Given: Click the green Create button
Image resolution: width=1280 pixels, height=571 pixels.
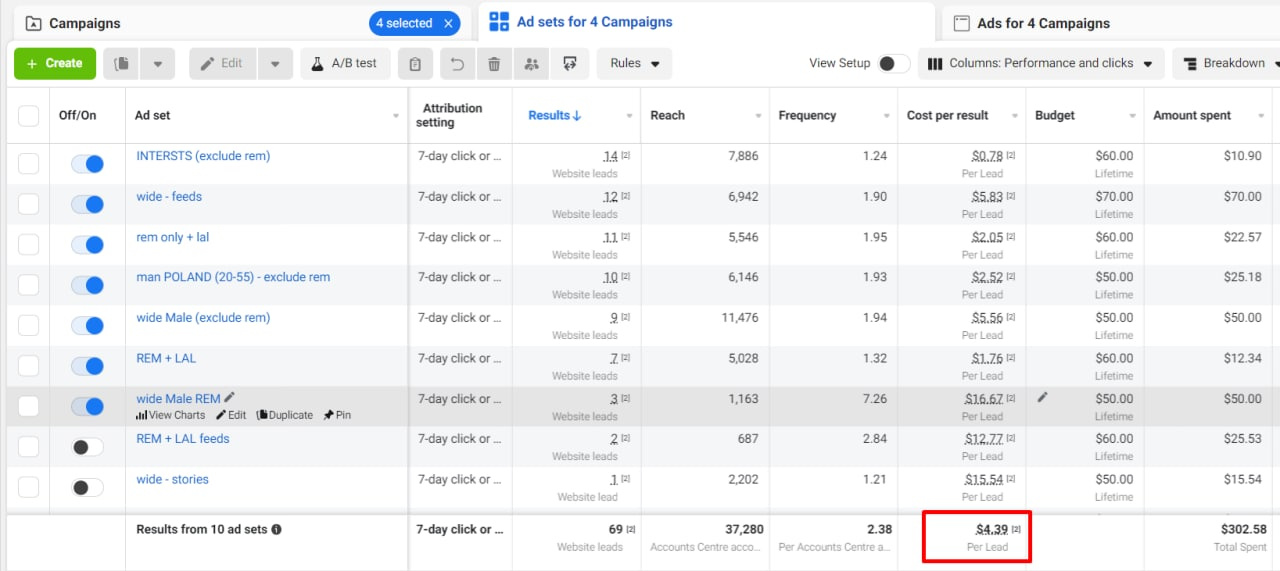Looking at the screenshot, I should tap(55, 63).
